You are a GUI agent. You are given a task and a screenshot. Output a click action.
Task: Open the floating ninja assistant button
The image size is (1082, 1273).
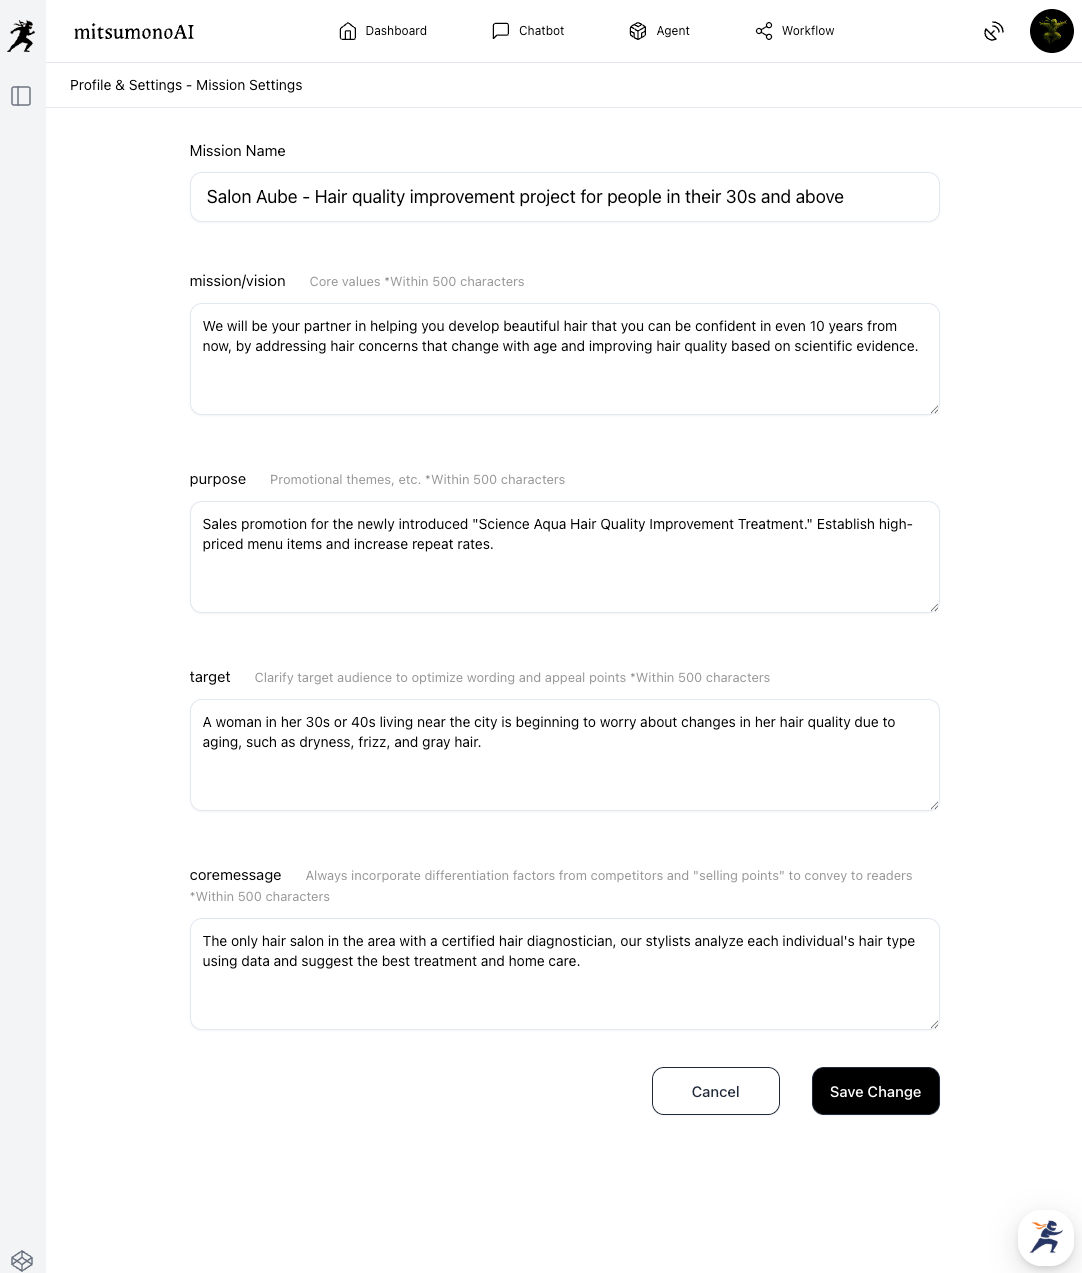1045,1238
